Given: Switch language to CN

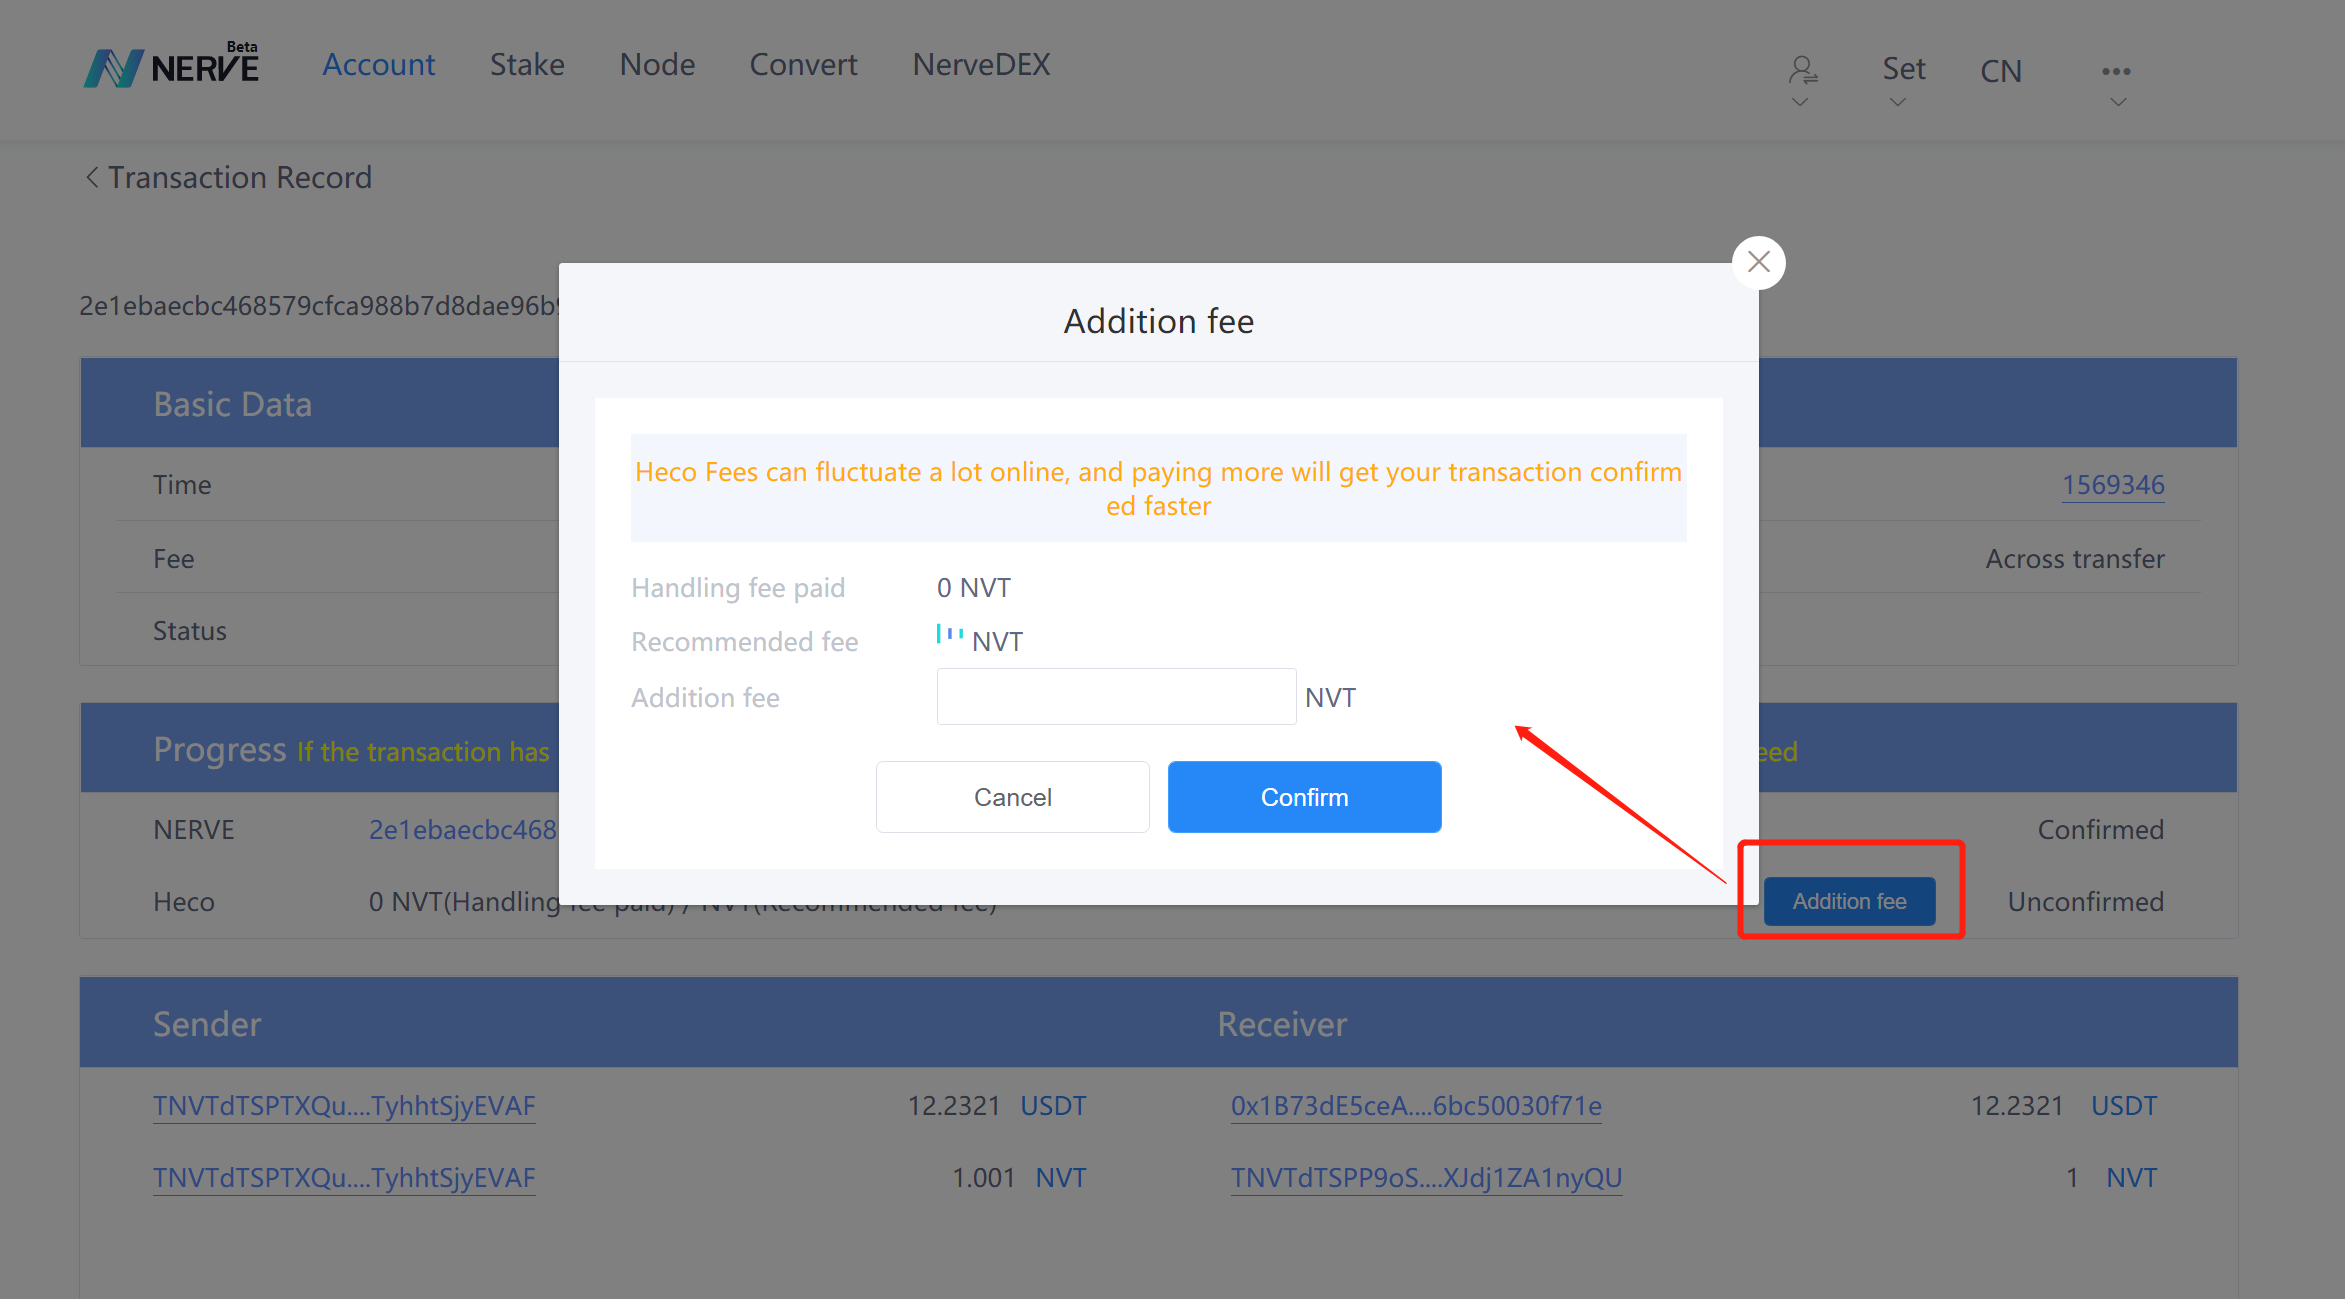Looking at the screenshot, I should tap(2000, 71).
